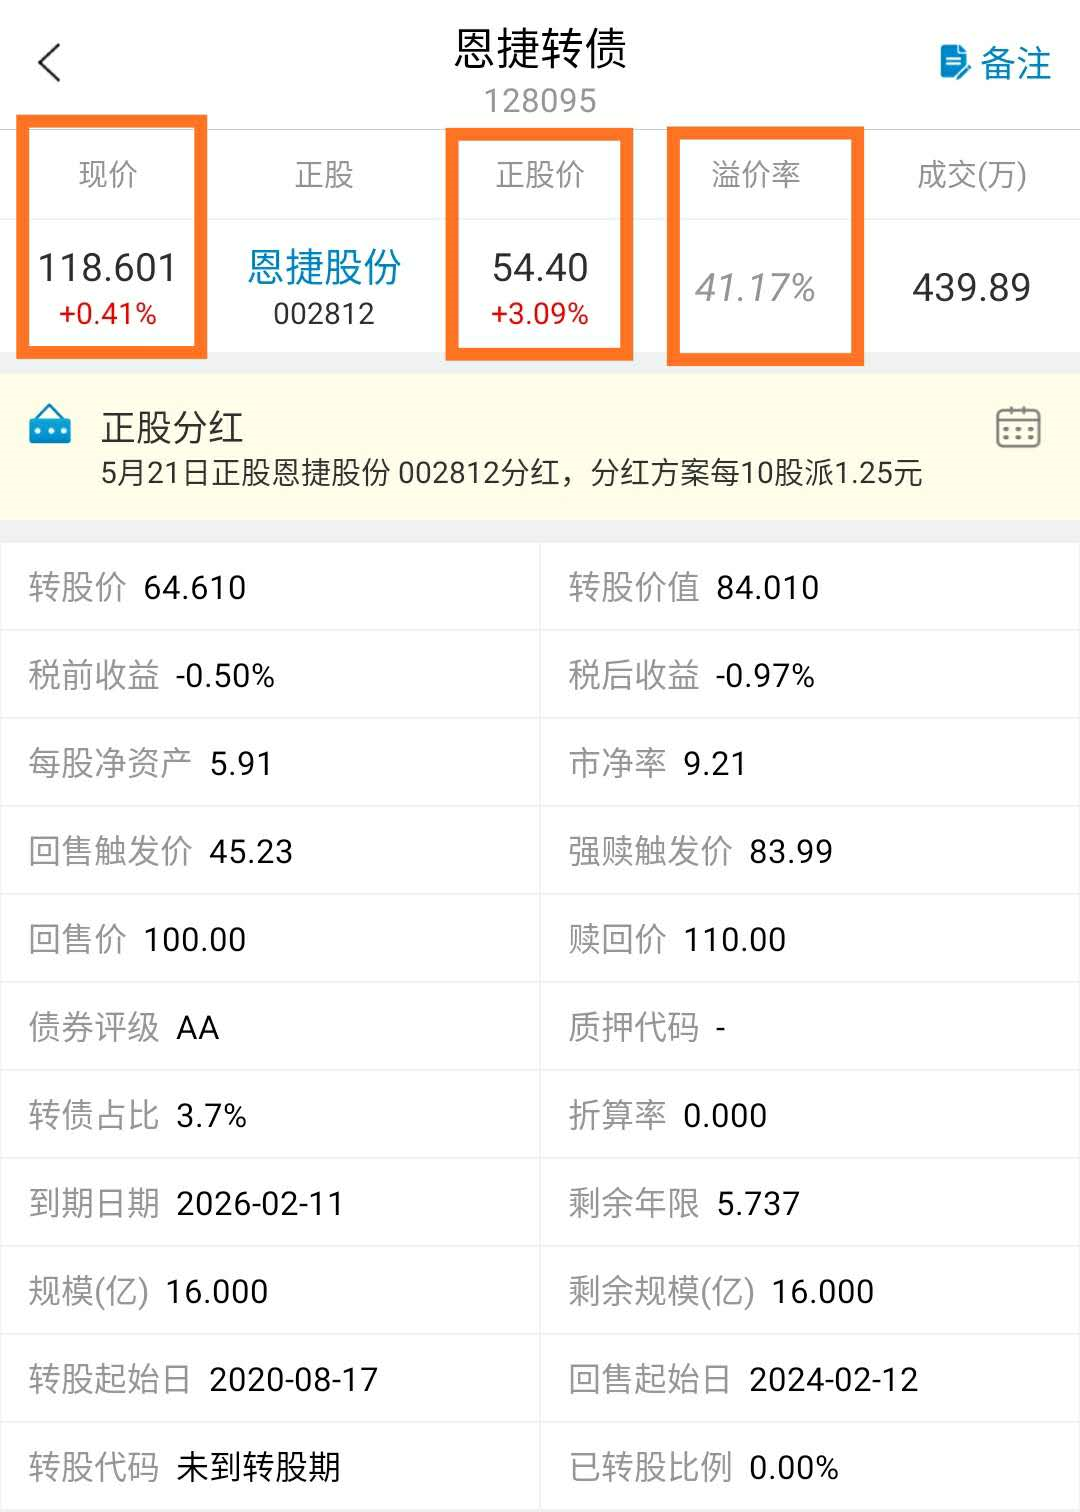Tap 回售起始日 2024-02-12 cell
The height and width of the screenshot is (1512, 1080).
(x=810, y=1379)
